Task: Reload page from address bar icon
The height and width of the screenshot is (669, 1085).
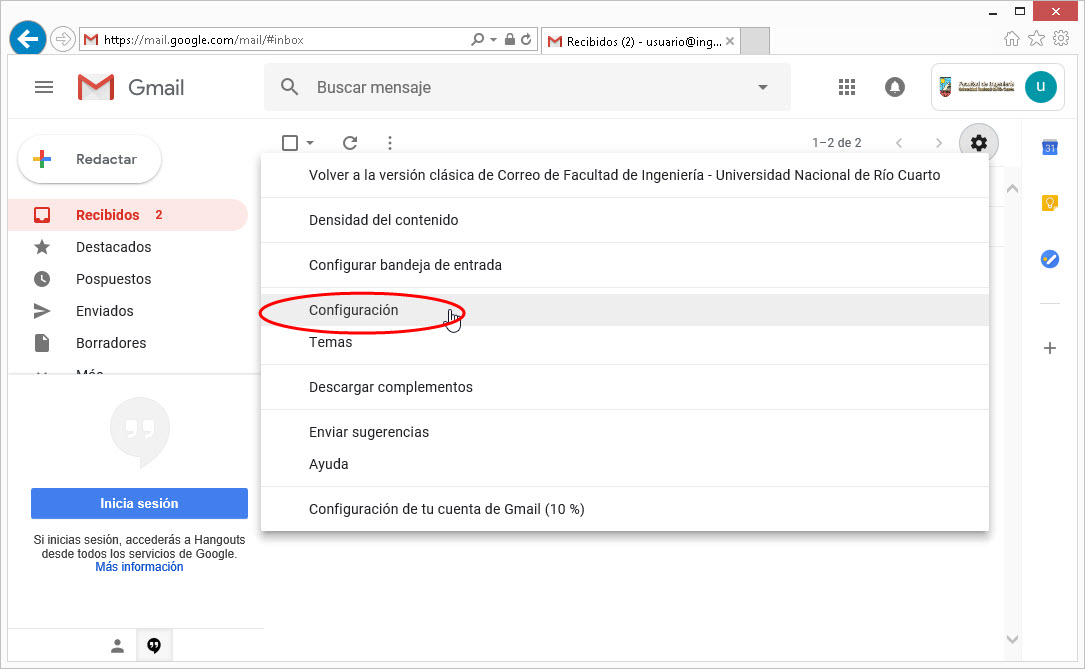Action: coord(526,39)
